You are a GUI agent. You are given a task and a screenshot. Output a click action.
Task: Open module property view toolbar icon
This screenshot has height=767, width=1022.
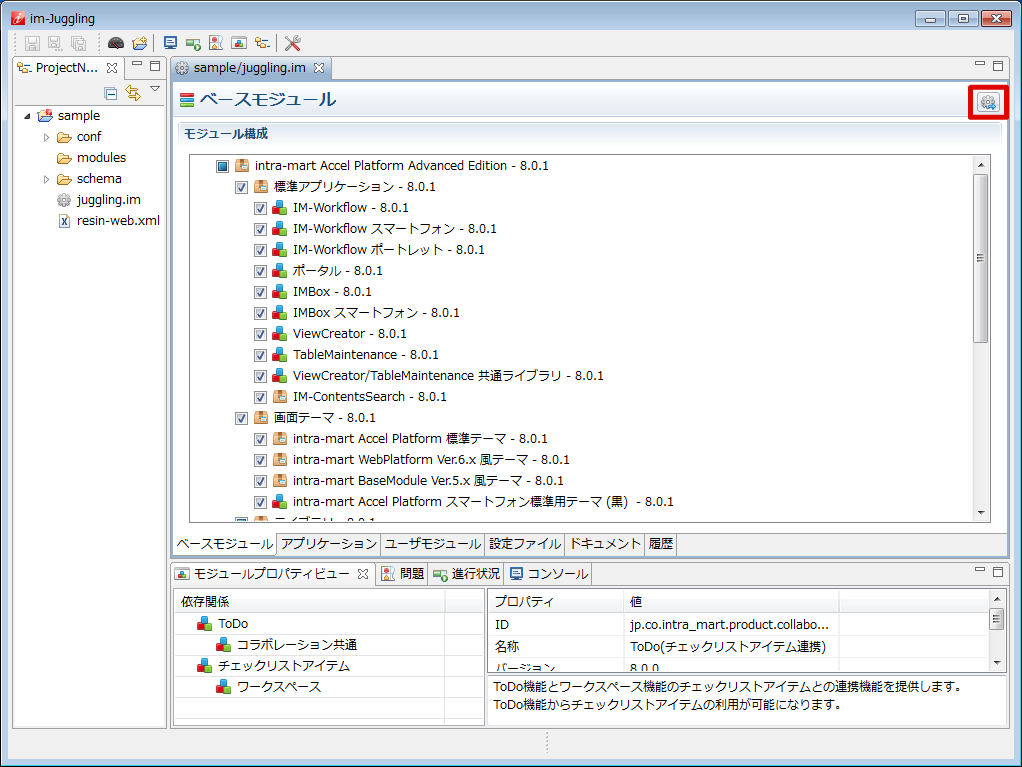239,43
